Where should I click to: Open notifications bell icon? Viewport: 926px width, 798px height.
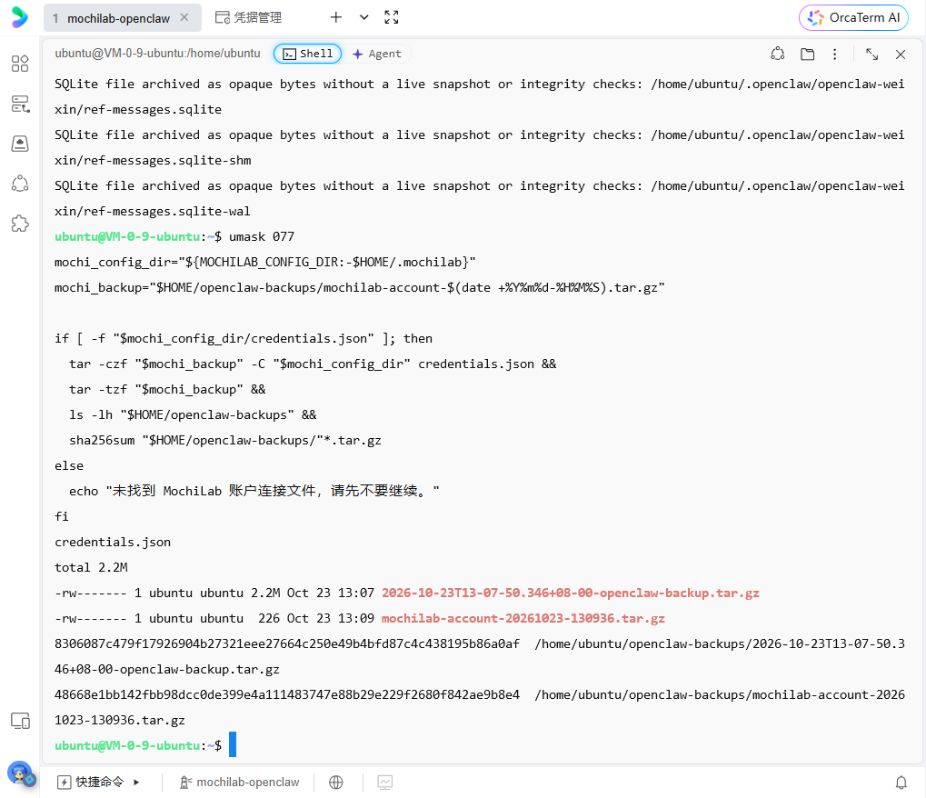pyautogui.click(x=901, y=783)
